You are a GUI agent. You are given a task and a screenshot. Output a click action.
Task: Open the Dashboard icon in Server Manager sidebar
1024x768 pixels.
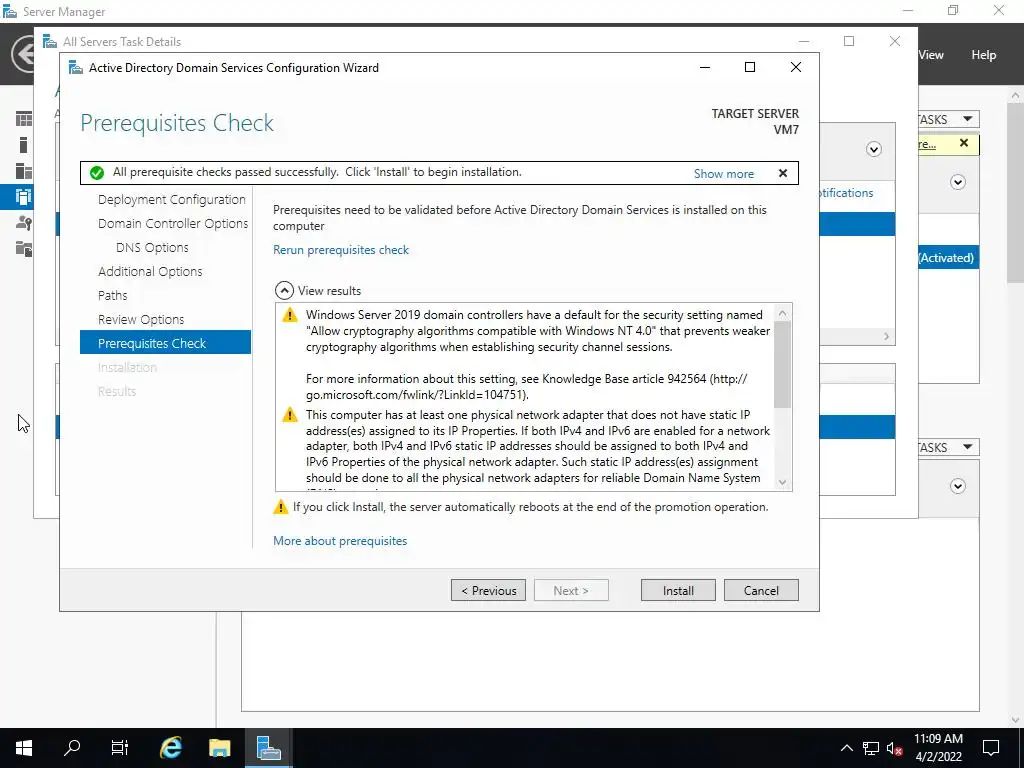(x=24, y=119)
